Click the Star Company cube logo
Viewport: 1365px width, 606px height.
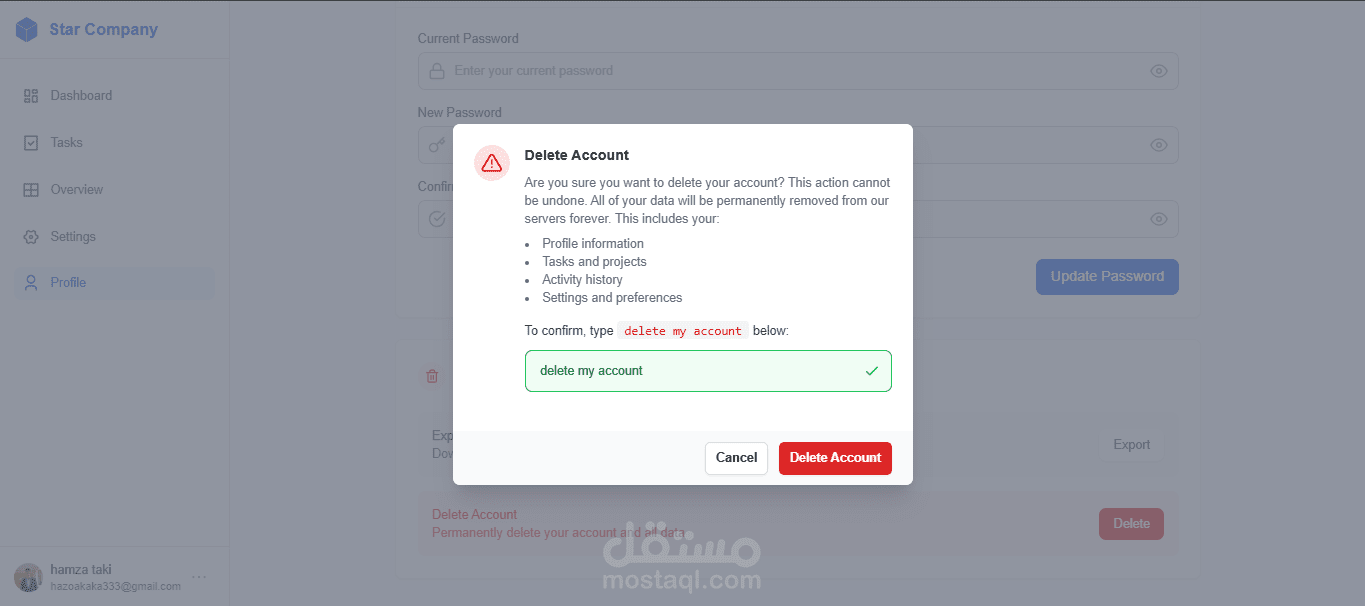[x=27, y=30]
